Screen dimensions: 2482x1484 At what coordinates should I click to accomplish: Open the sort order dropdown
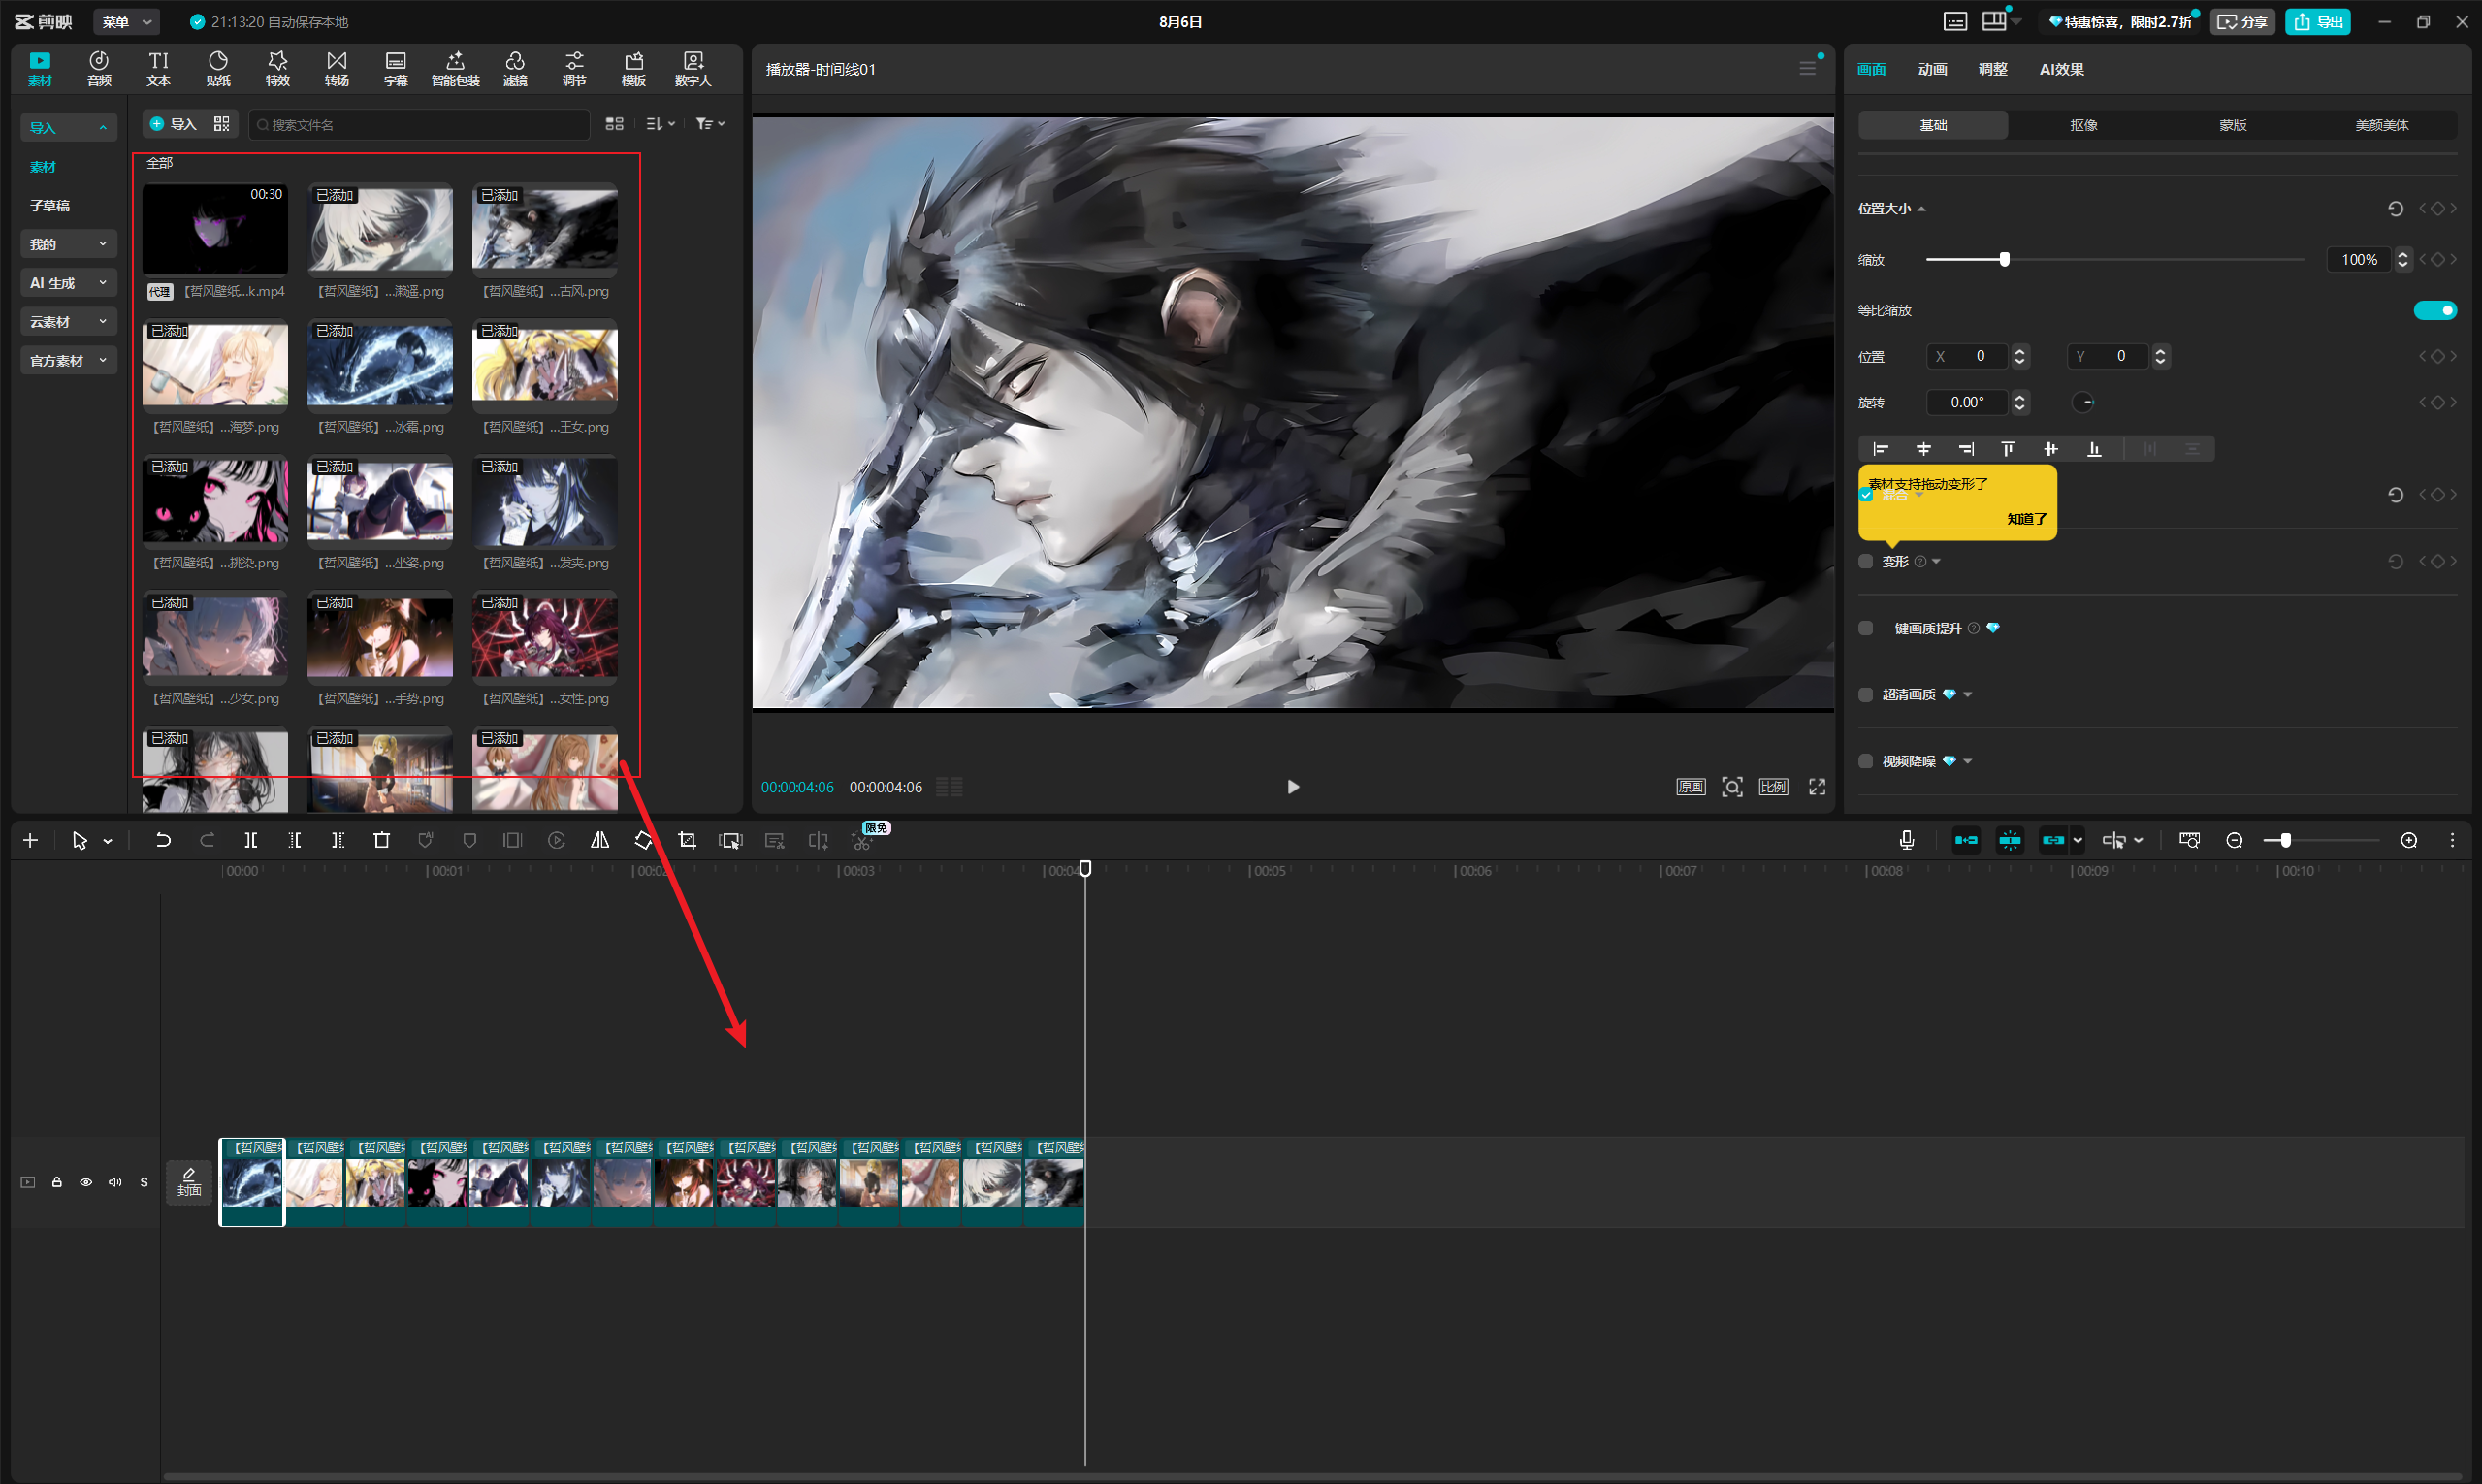(660, 124)
